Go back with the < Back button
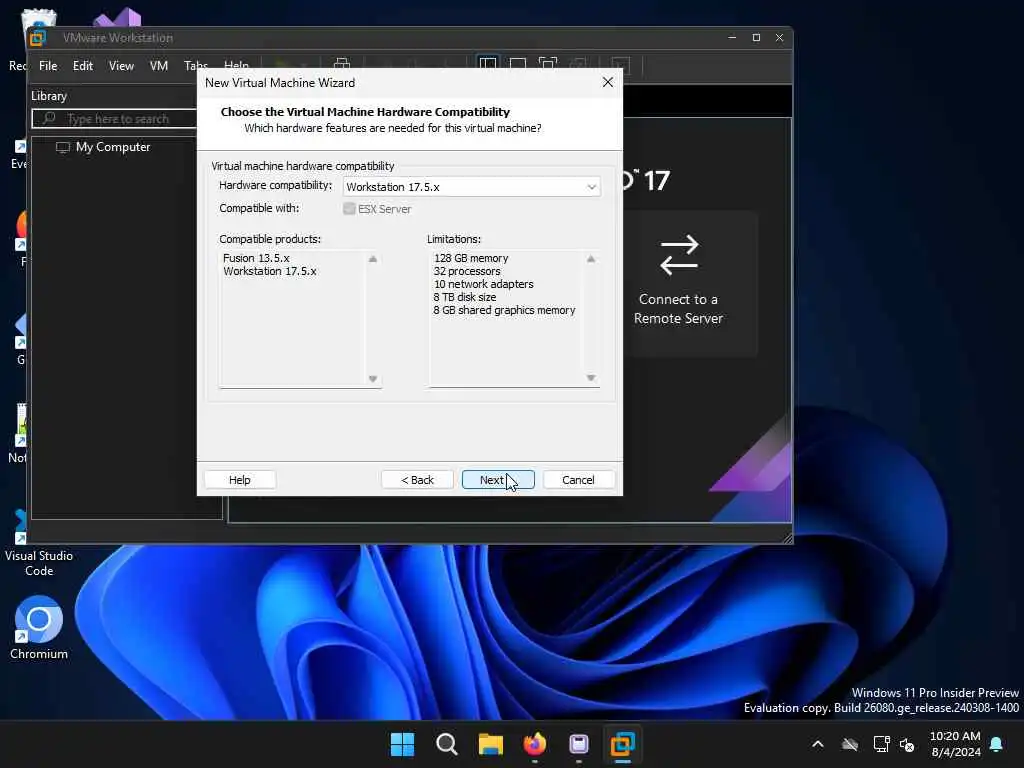1024x768 pixels. click(x=417, y=479)
